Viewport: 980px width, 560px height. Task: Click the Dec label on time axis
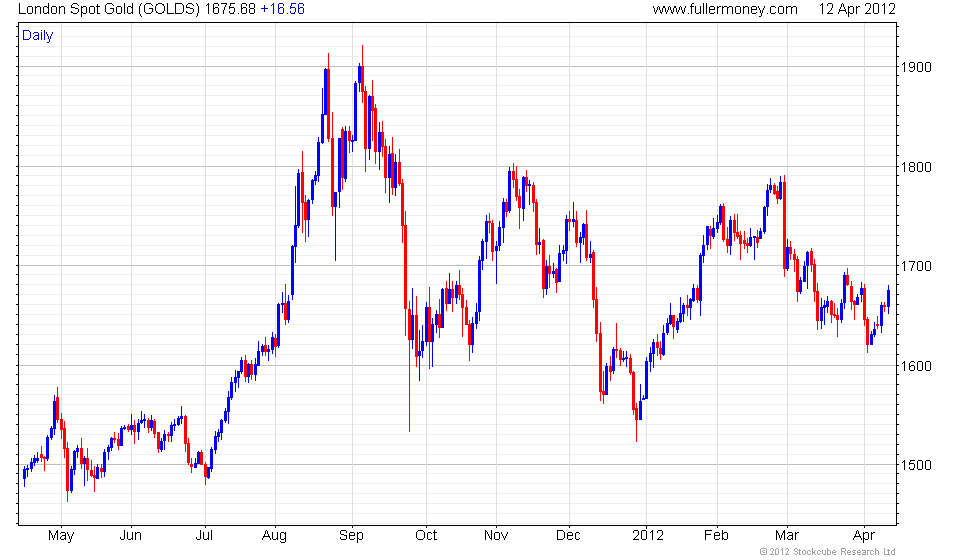click(x=569, y=536)
